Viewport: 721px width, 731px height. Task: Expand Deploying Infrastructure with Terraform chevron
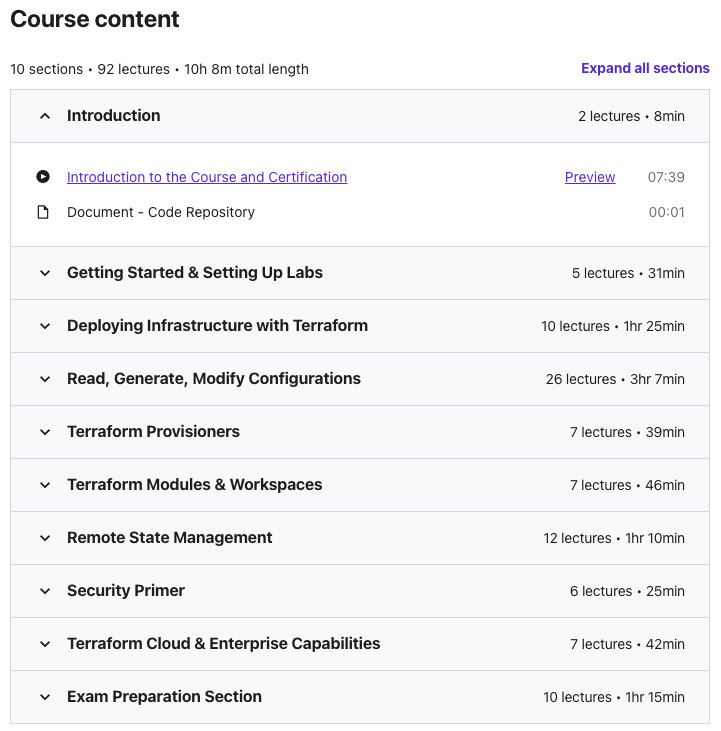[45, 326]
